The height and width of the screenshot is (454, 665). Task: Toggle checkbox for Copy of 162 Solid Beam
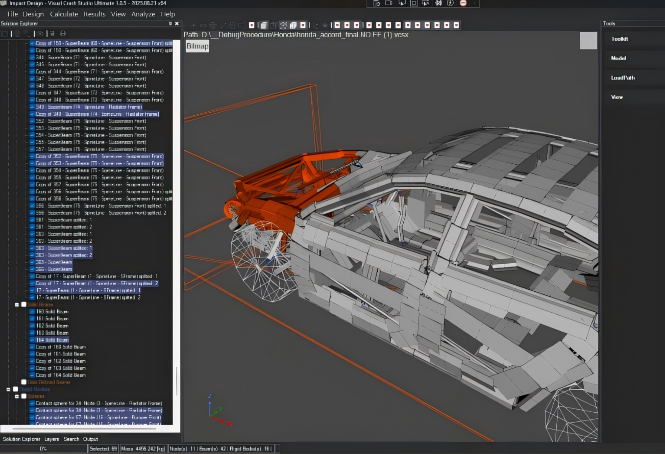31,361
